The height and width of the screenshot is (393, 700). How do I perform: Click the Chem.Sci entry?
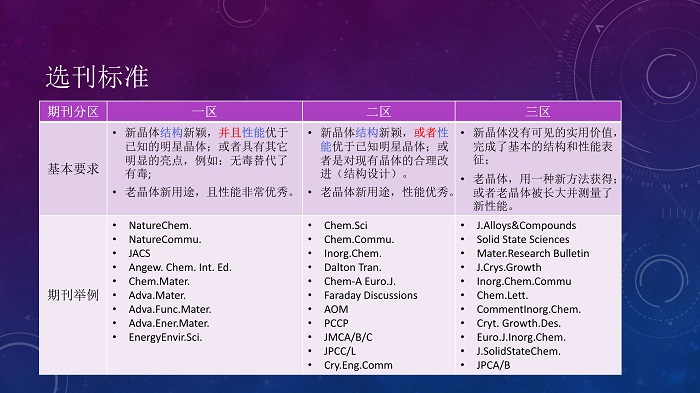(346, 226)
